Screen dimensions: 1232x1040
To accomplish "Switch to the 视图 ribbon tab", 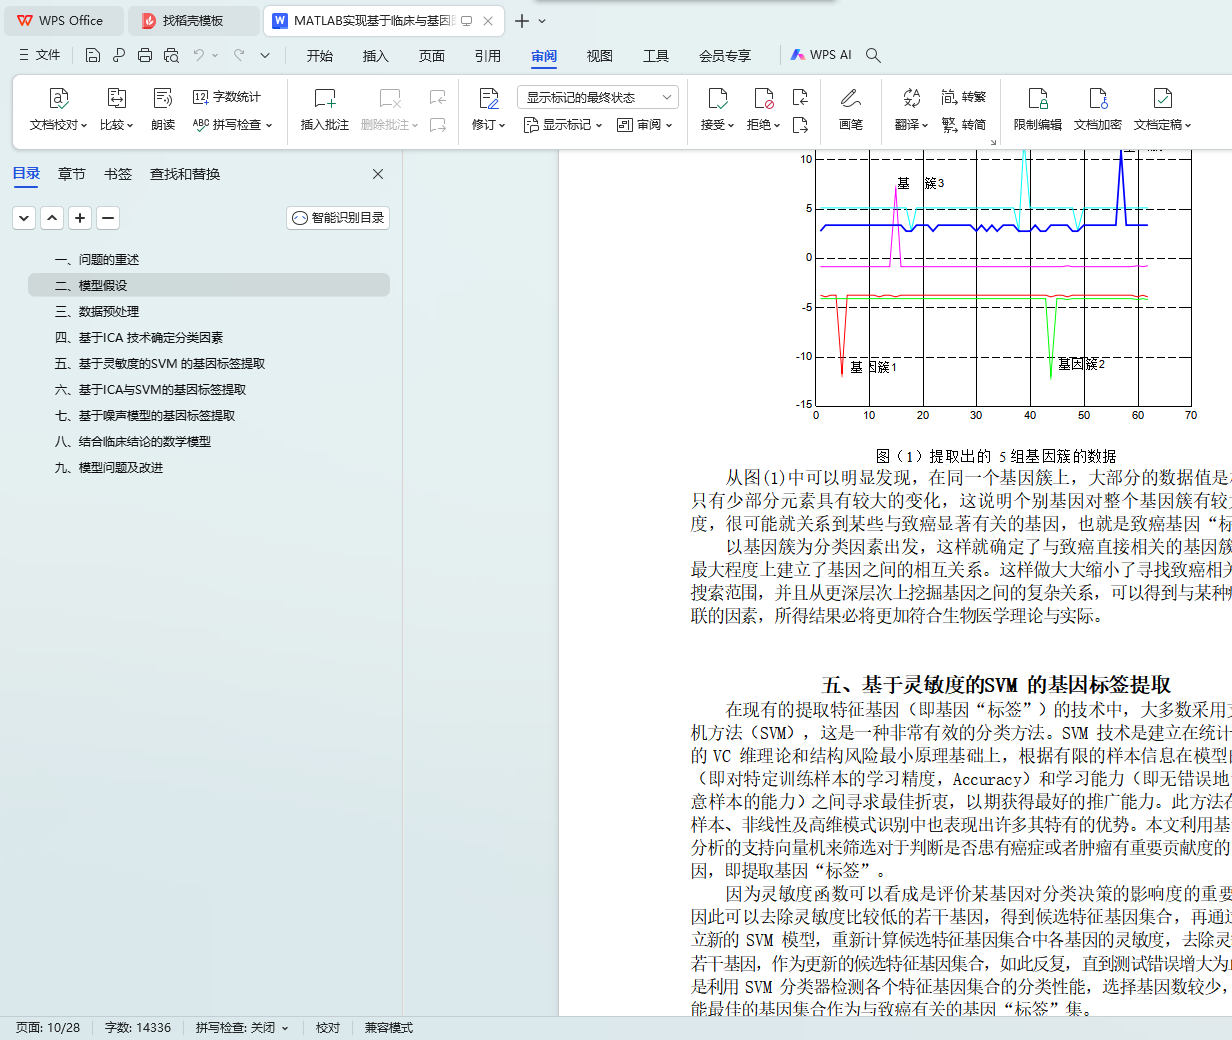I will tap(600, 56).
